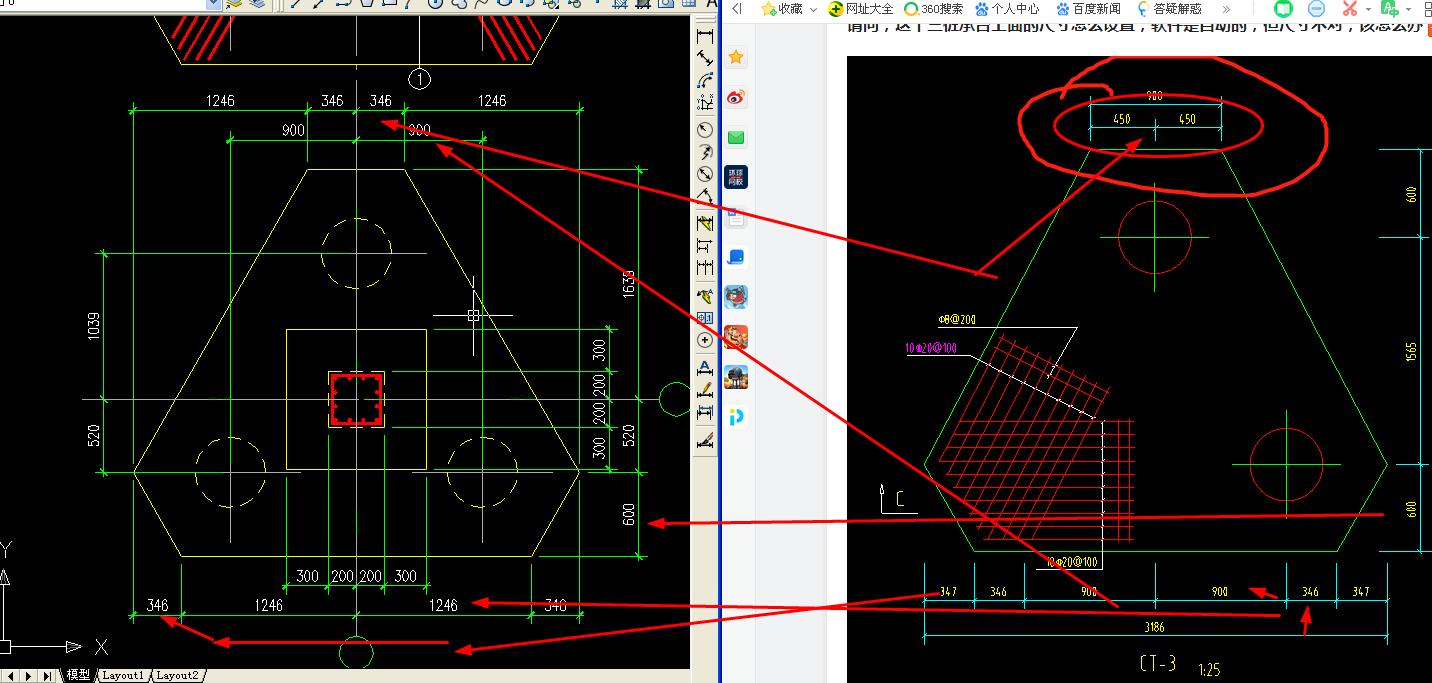Open the Dimension Style manager icon
Image resolution: width=1432 pixels, height=683 pixels.
(705, 439)
